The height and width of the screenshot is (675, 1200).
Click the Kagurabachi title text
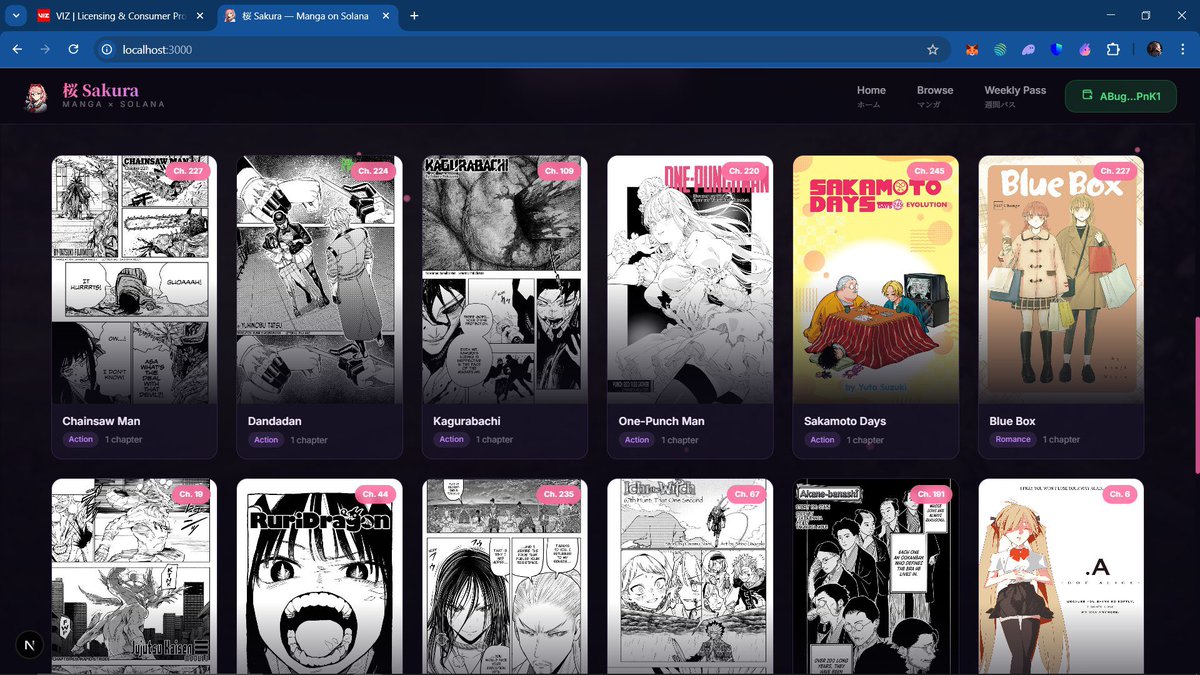[x=467, y=421]
